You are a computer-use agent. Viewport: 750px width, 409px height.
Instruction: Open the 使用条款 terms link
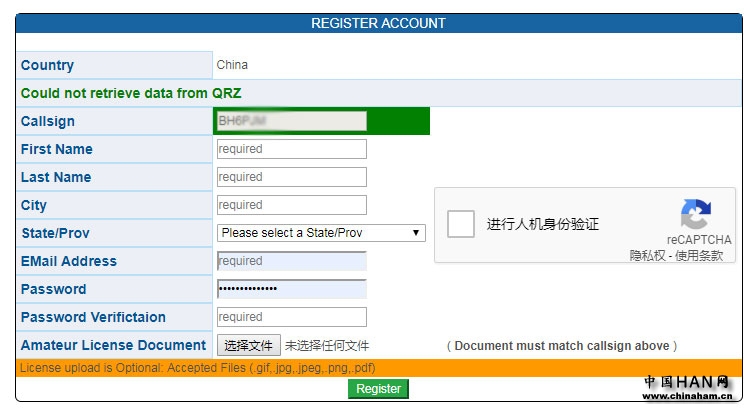[x=700, y=256]
